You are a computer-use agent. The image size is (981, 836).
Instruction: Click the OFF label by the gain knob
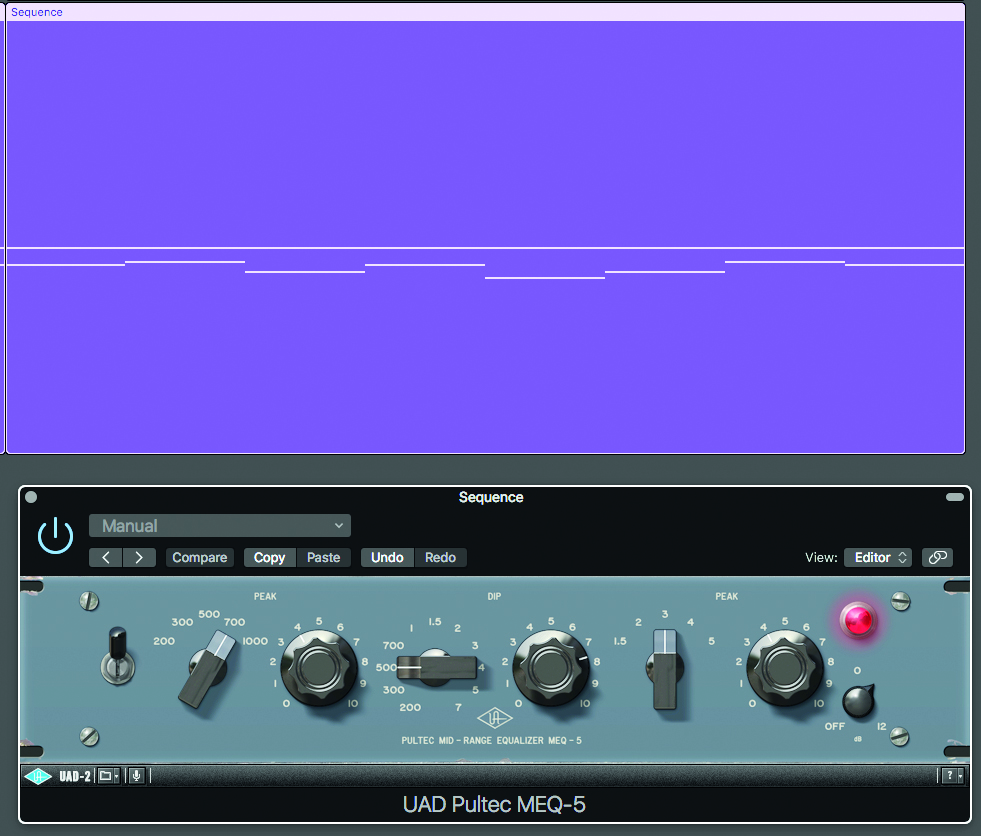835,726
